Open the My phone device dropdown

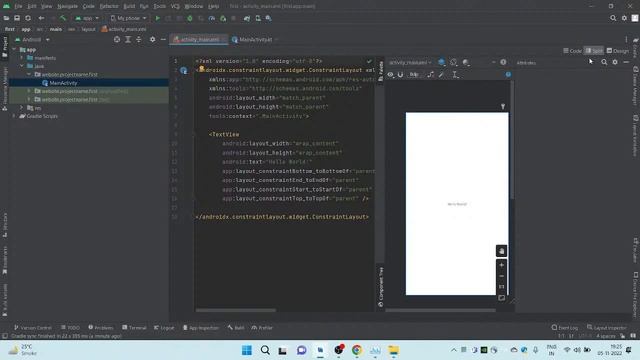point(128,18)
